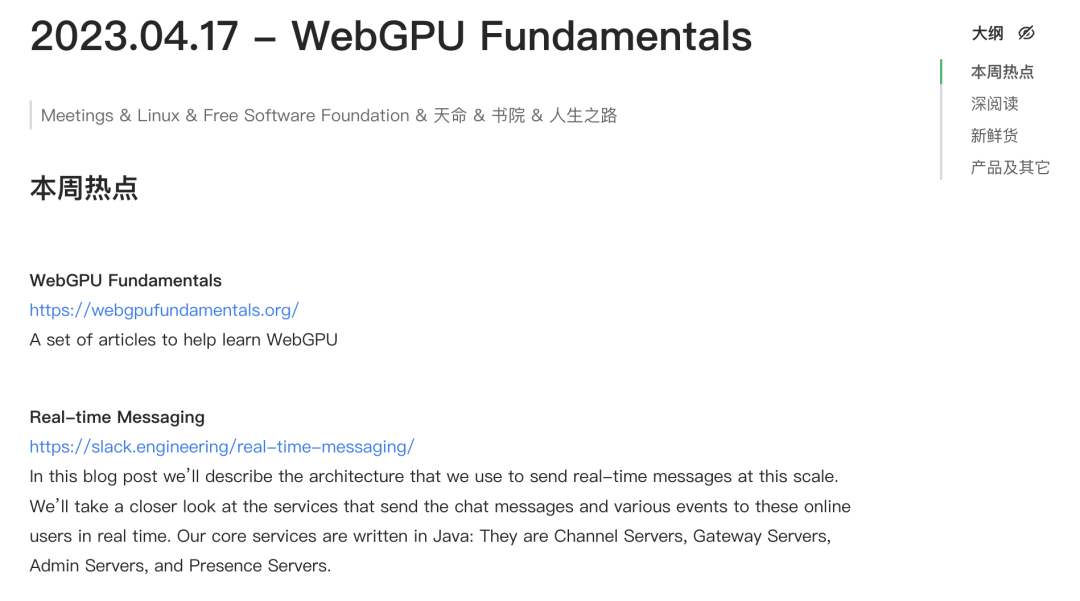1080x601 pixels.
Task: Click the 2023.04.17 – WebGPU Fundamentals title
Action: (x=391, y=36)
